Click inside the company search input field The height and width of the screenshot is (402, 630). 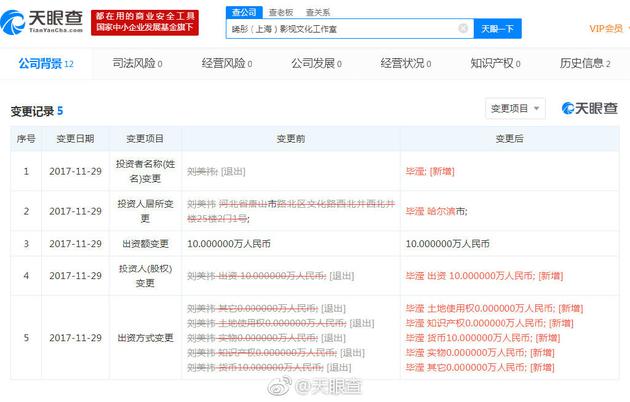click(340, 29)
